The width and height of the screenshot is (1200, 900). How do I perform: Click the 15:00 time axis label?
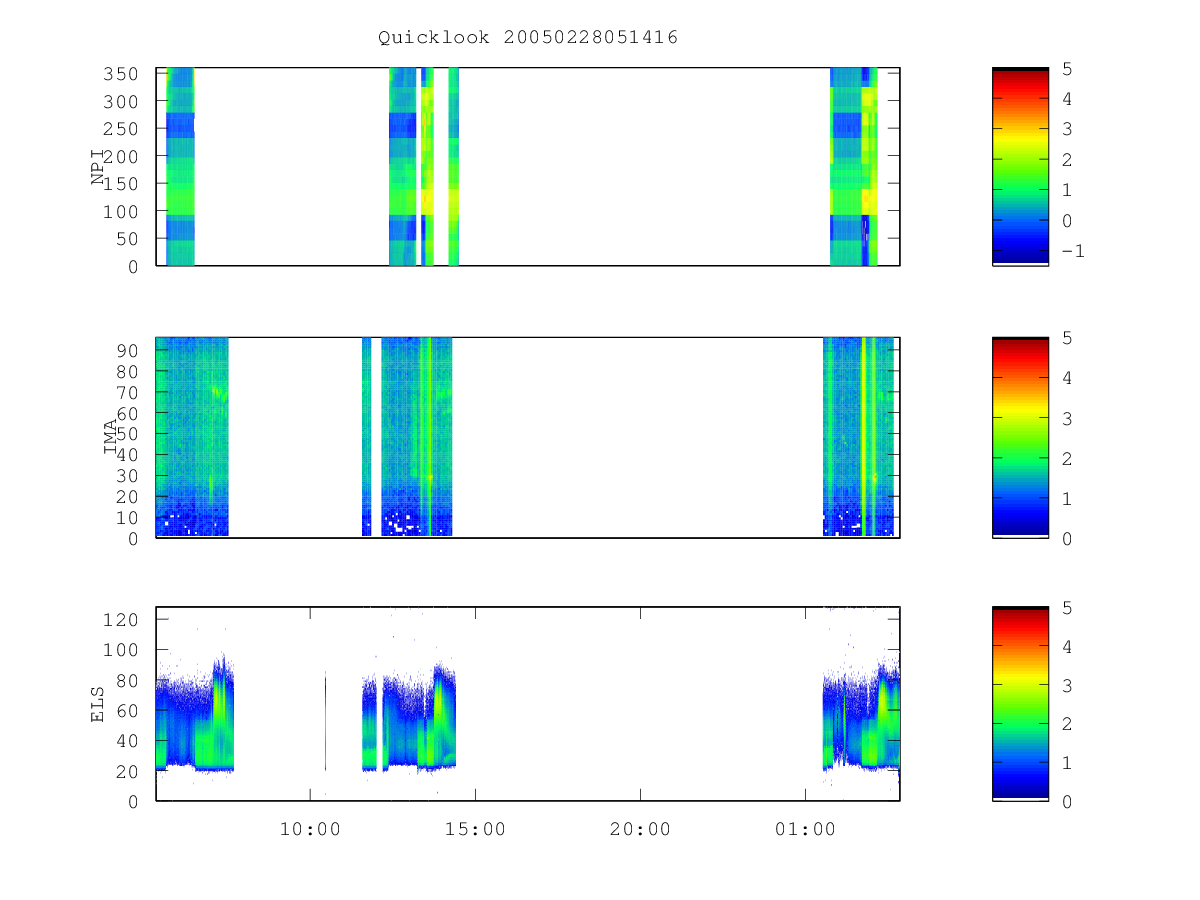click(x=475, y=829)
